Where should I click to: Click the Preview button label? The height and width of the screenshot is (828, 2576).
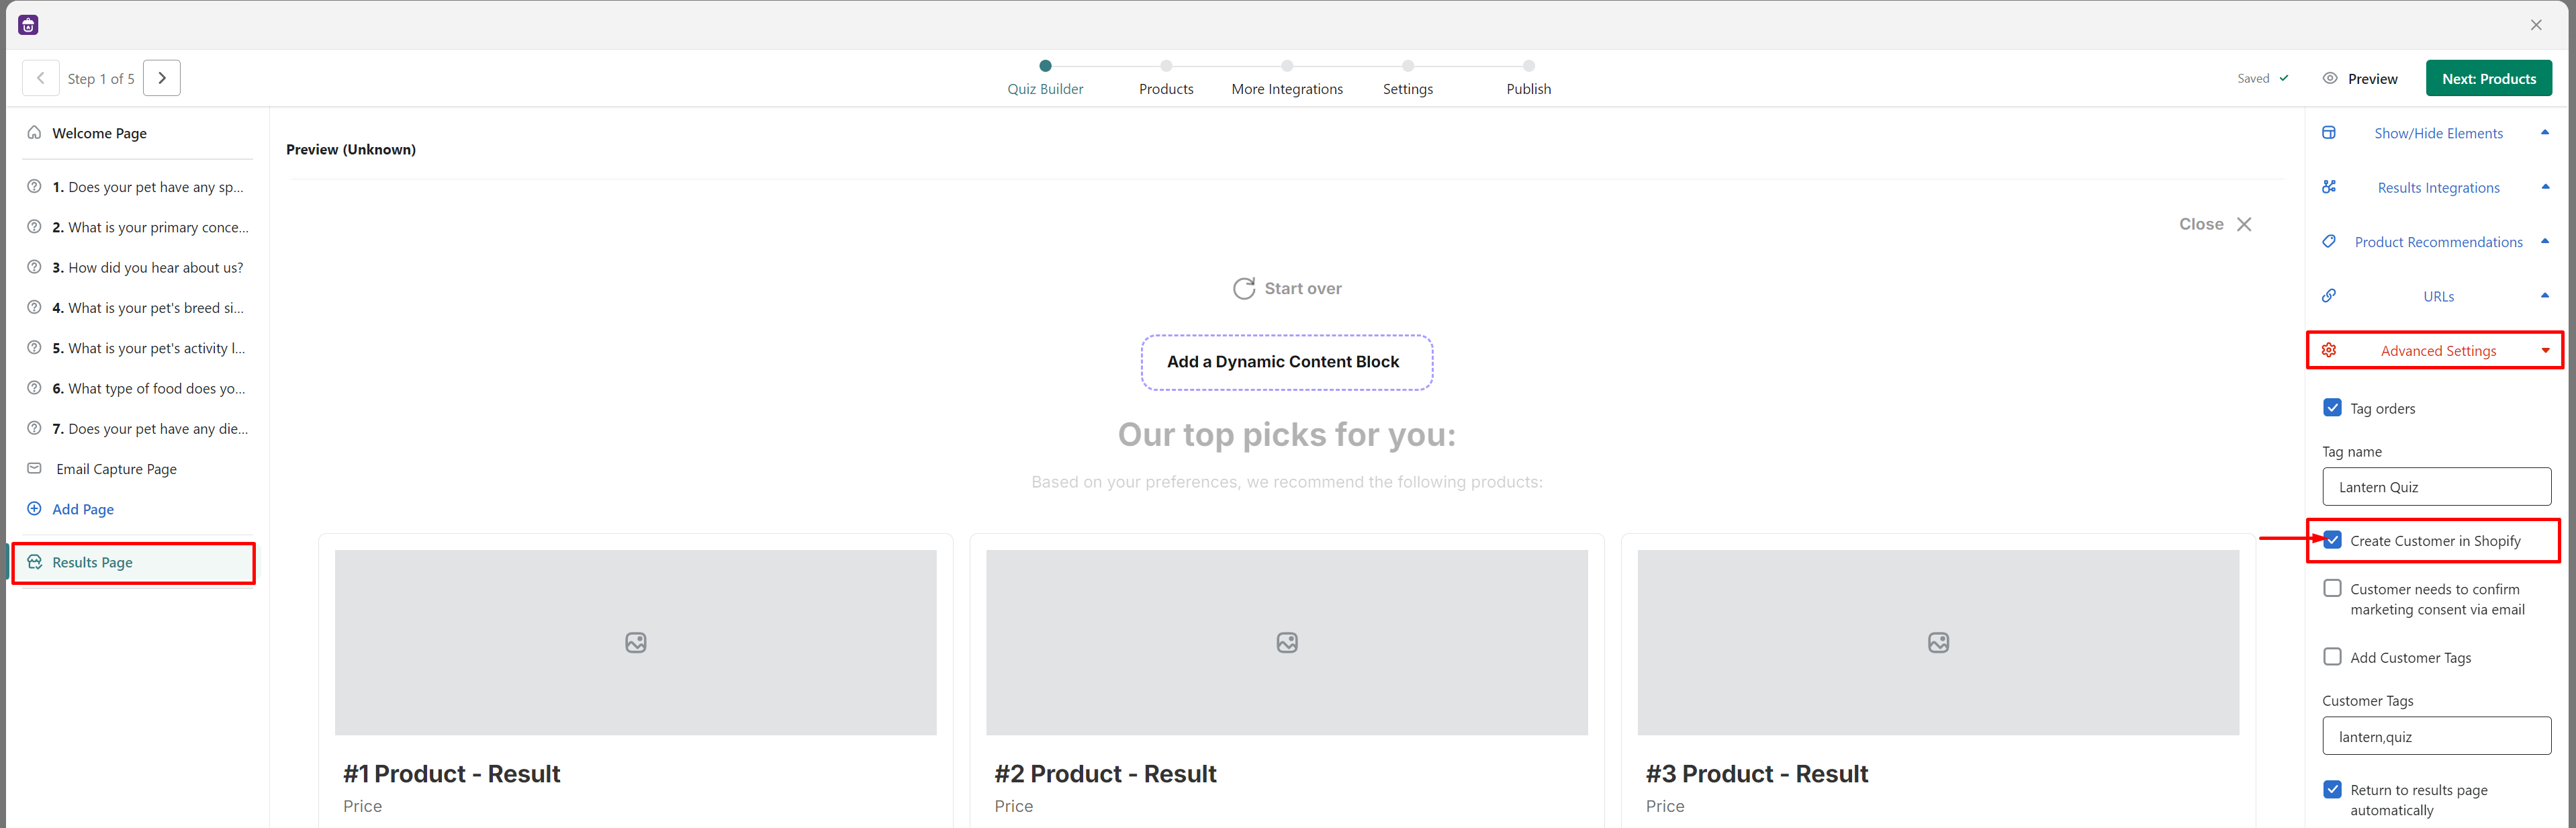tap(2372, 79)
